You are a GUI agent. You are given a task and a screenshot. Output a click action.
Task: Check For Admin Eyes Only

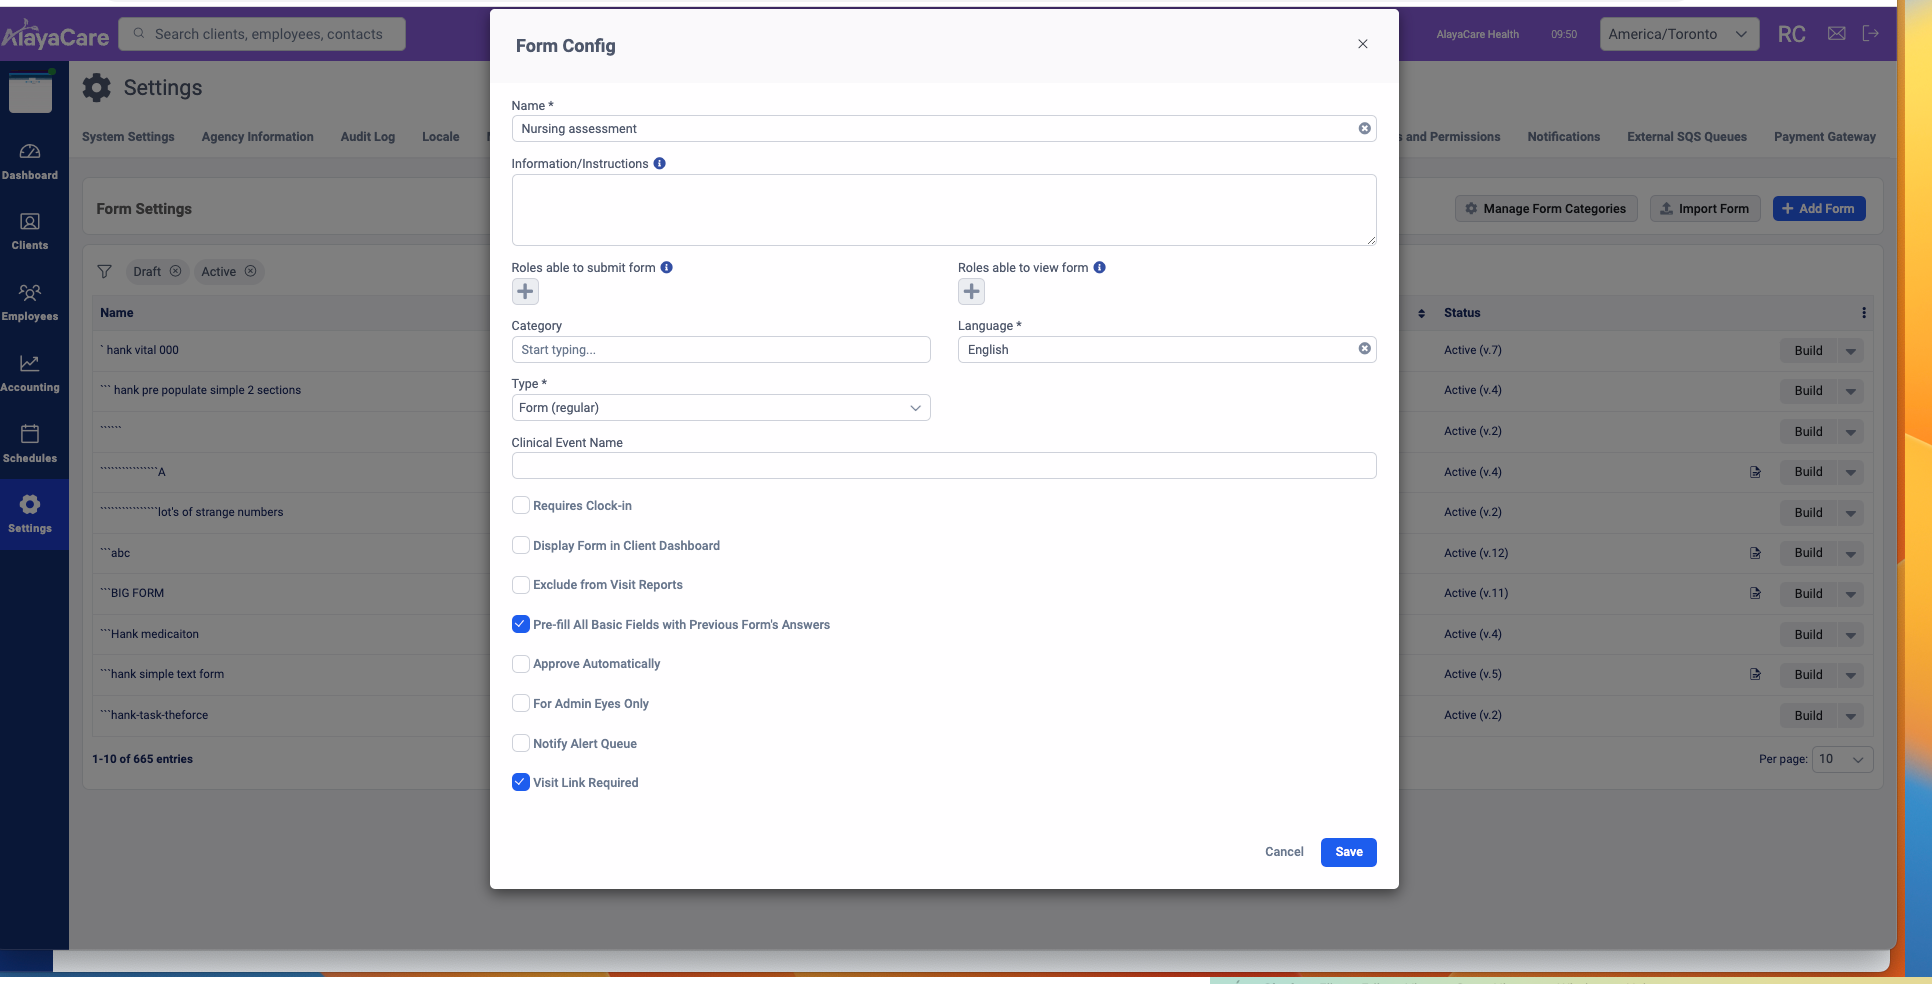[520, 703]
